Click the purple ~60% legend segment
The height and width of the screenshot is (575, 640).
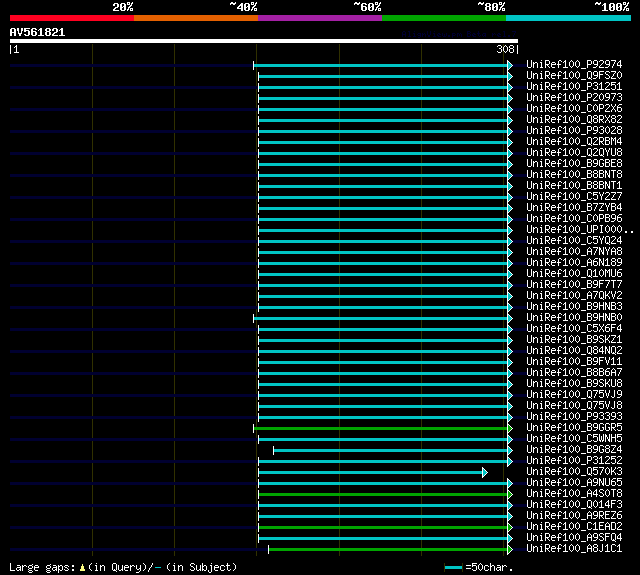click(320, 18)
